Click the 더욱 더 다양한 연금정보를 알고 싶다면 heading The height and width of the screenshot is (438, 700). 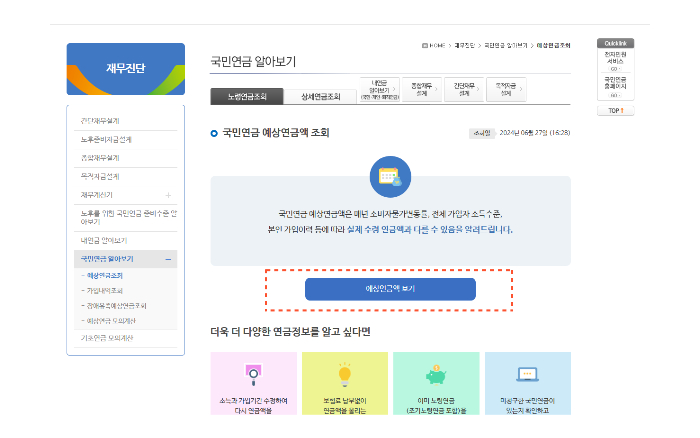pyautogui.click(x=290, y=332)
